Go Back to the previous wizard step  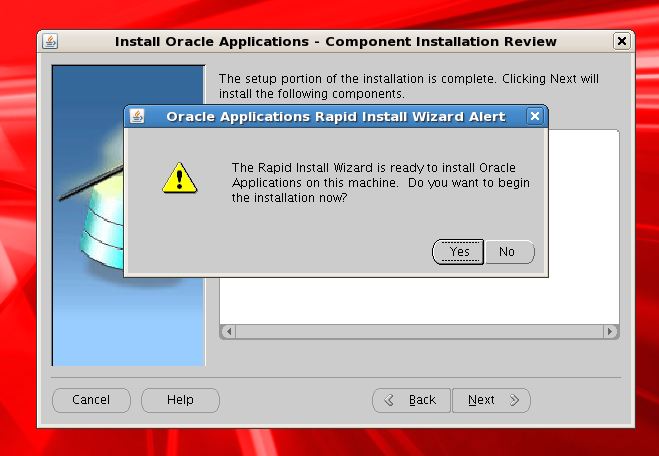click(x=411, y=400)
